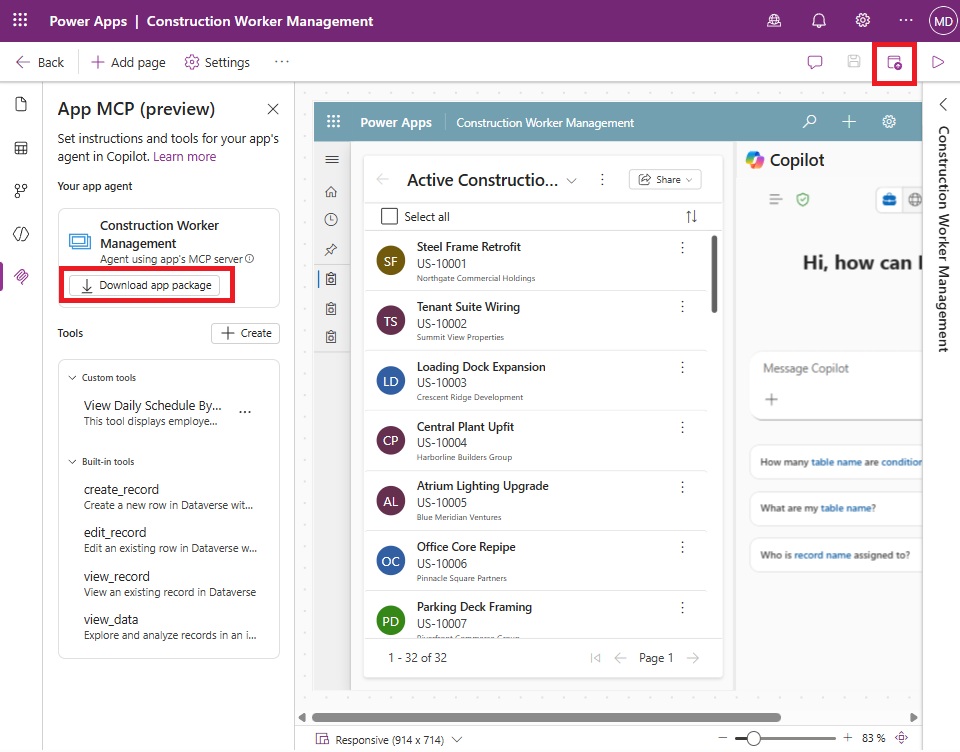Open Settings in the command bar
The width and height of the screenshot is (960, 752).
[217, 62]
